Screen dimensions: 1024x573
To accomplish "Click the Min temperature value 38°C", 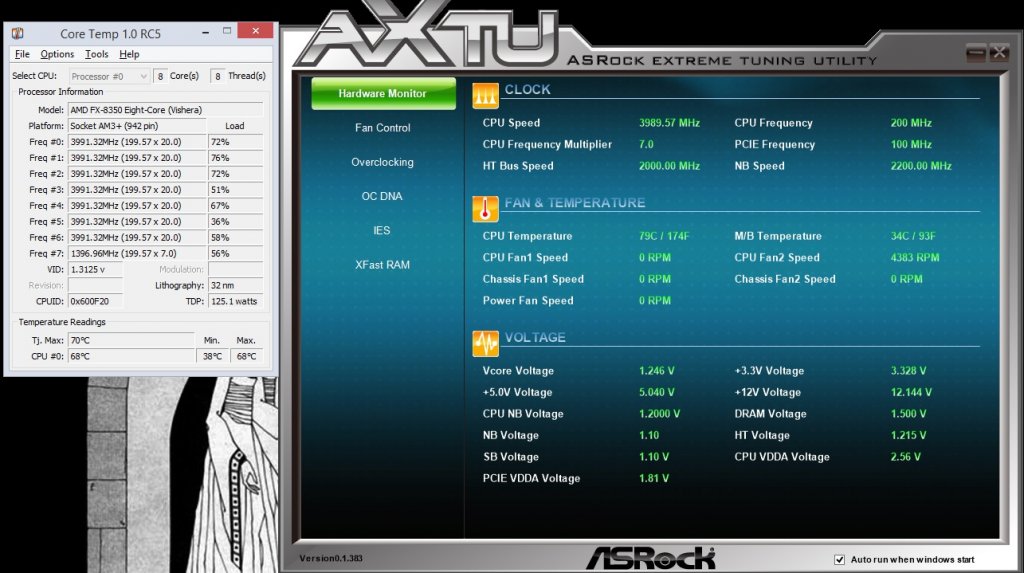I will click(212, 357).
